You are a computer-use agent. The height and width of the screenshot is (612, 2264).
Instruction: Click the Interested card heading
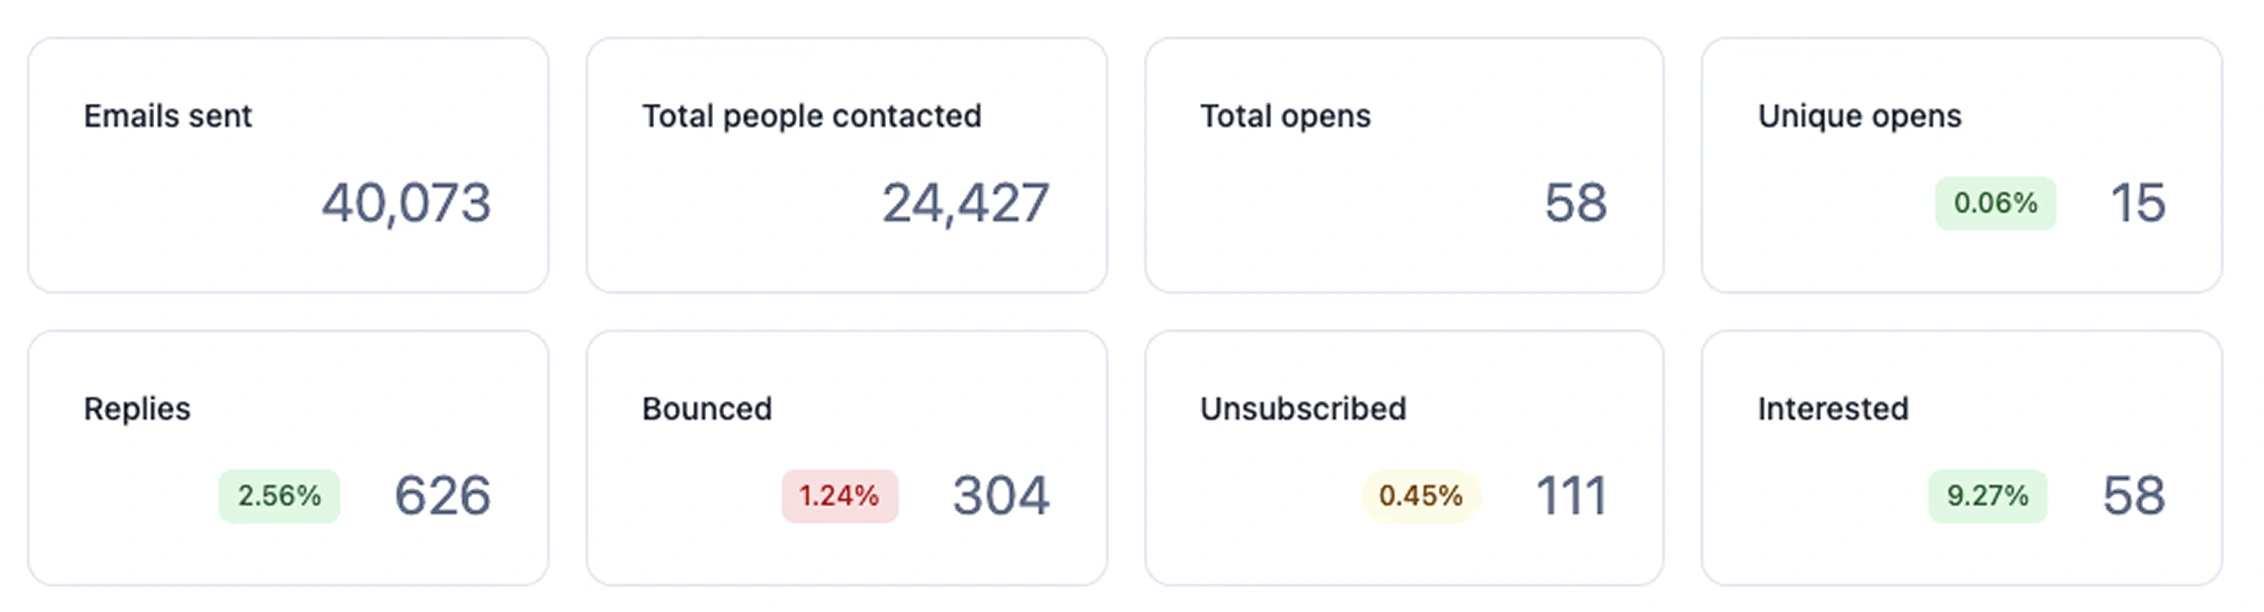[1832, 409]
